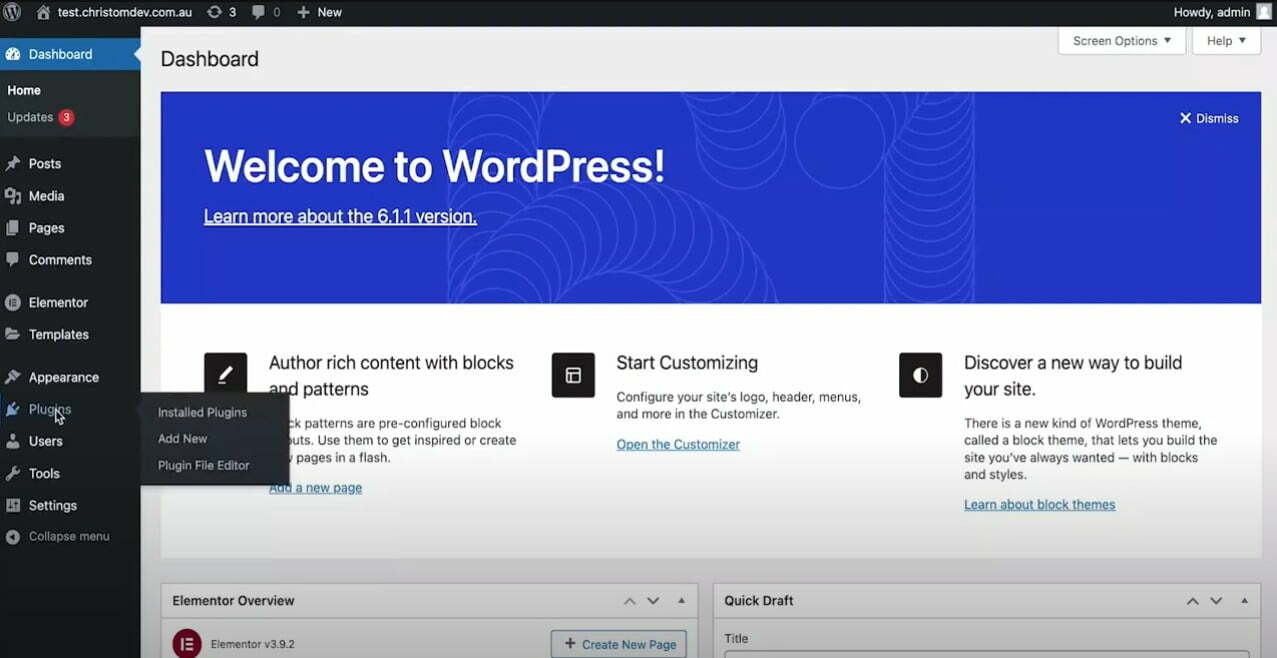Select Add New in Plugins flyout
Screen dimensions: 1277x658
click(x=183, y=438)
